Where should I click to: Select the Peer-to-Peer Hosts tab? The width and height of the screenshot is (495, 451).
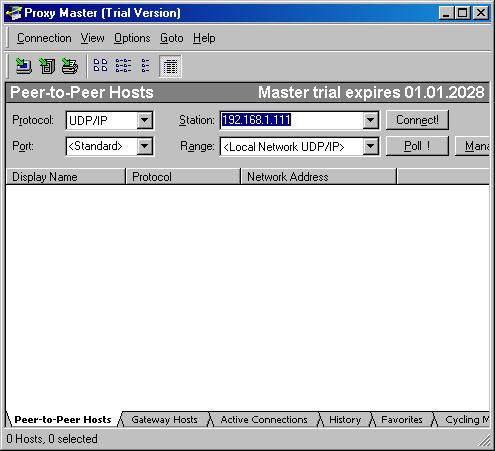(x=63, y=419)
